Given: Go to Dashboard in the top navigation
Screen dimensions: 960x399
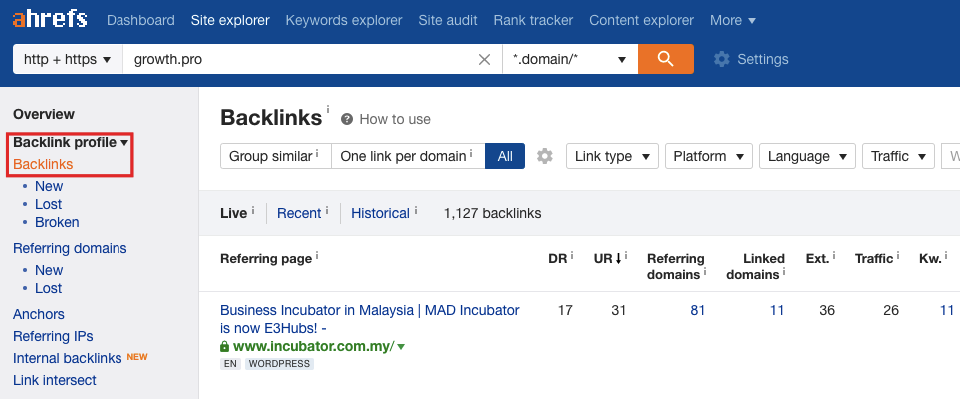Looking at the screenshot, I should [141, 20].
